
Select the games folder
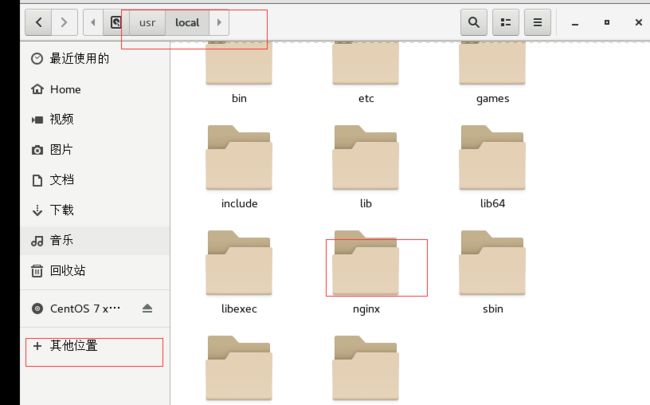(x=492, y=63)
